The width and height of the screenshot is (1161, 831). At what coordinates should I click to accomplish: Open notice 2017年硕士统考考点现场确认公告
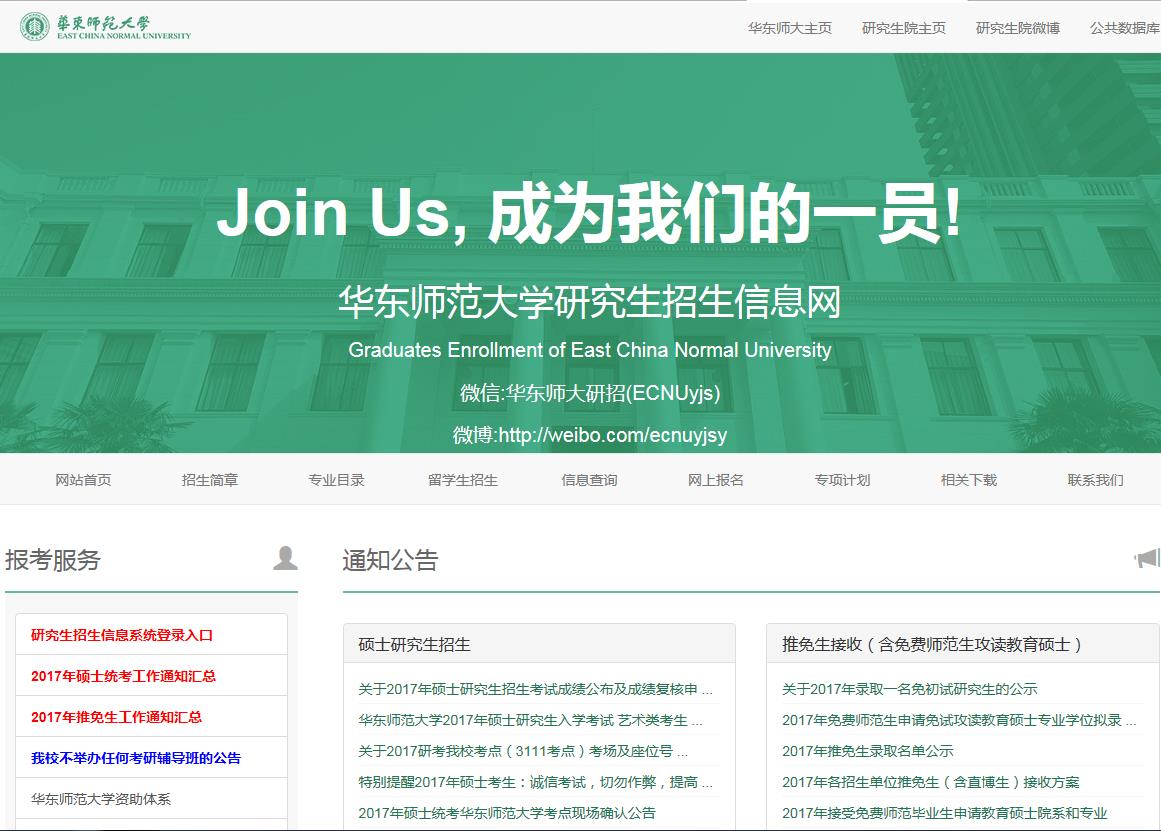[x=507, y=813]
